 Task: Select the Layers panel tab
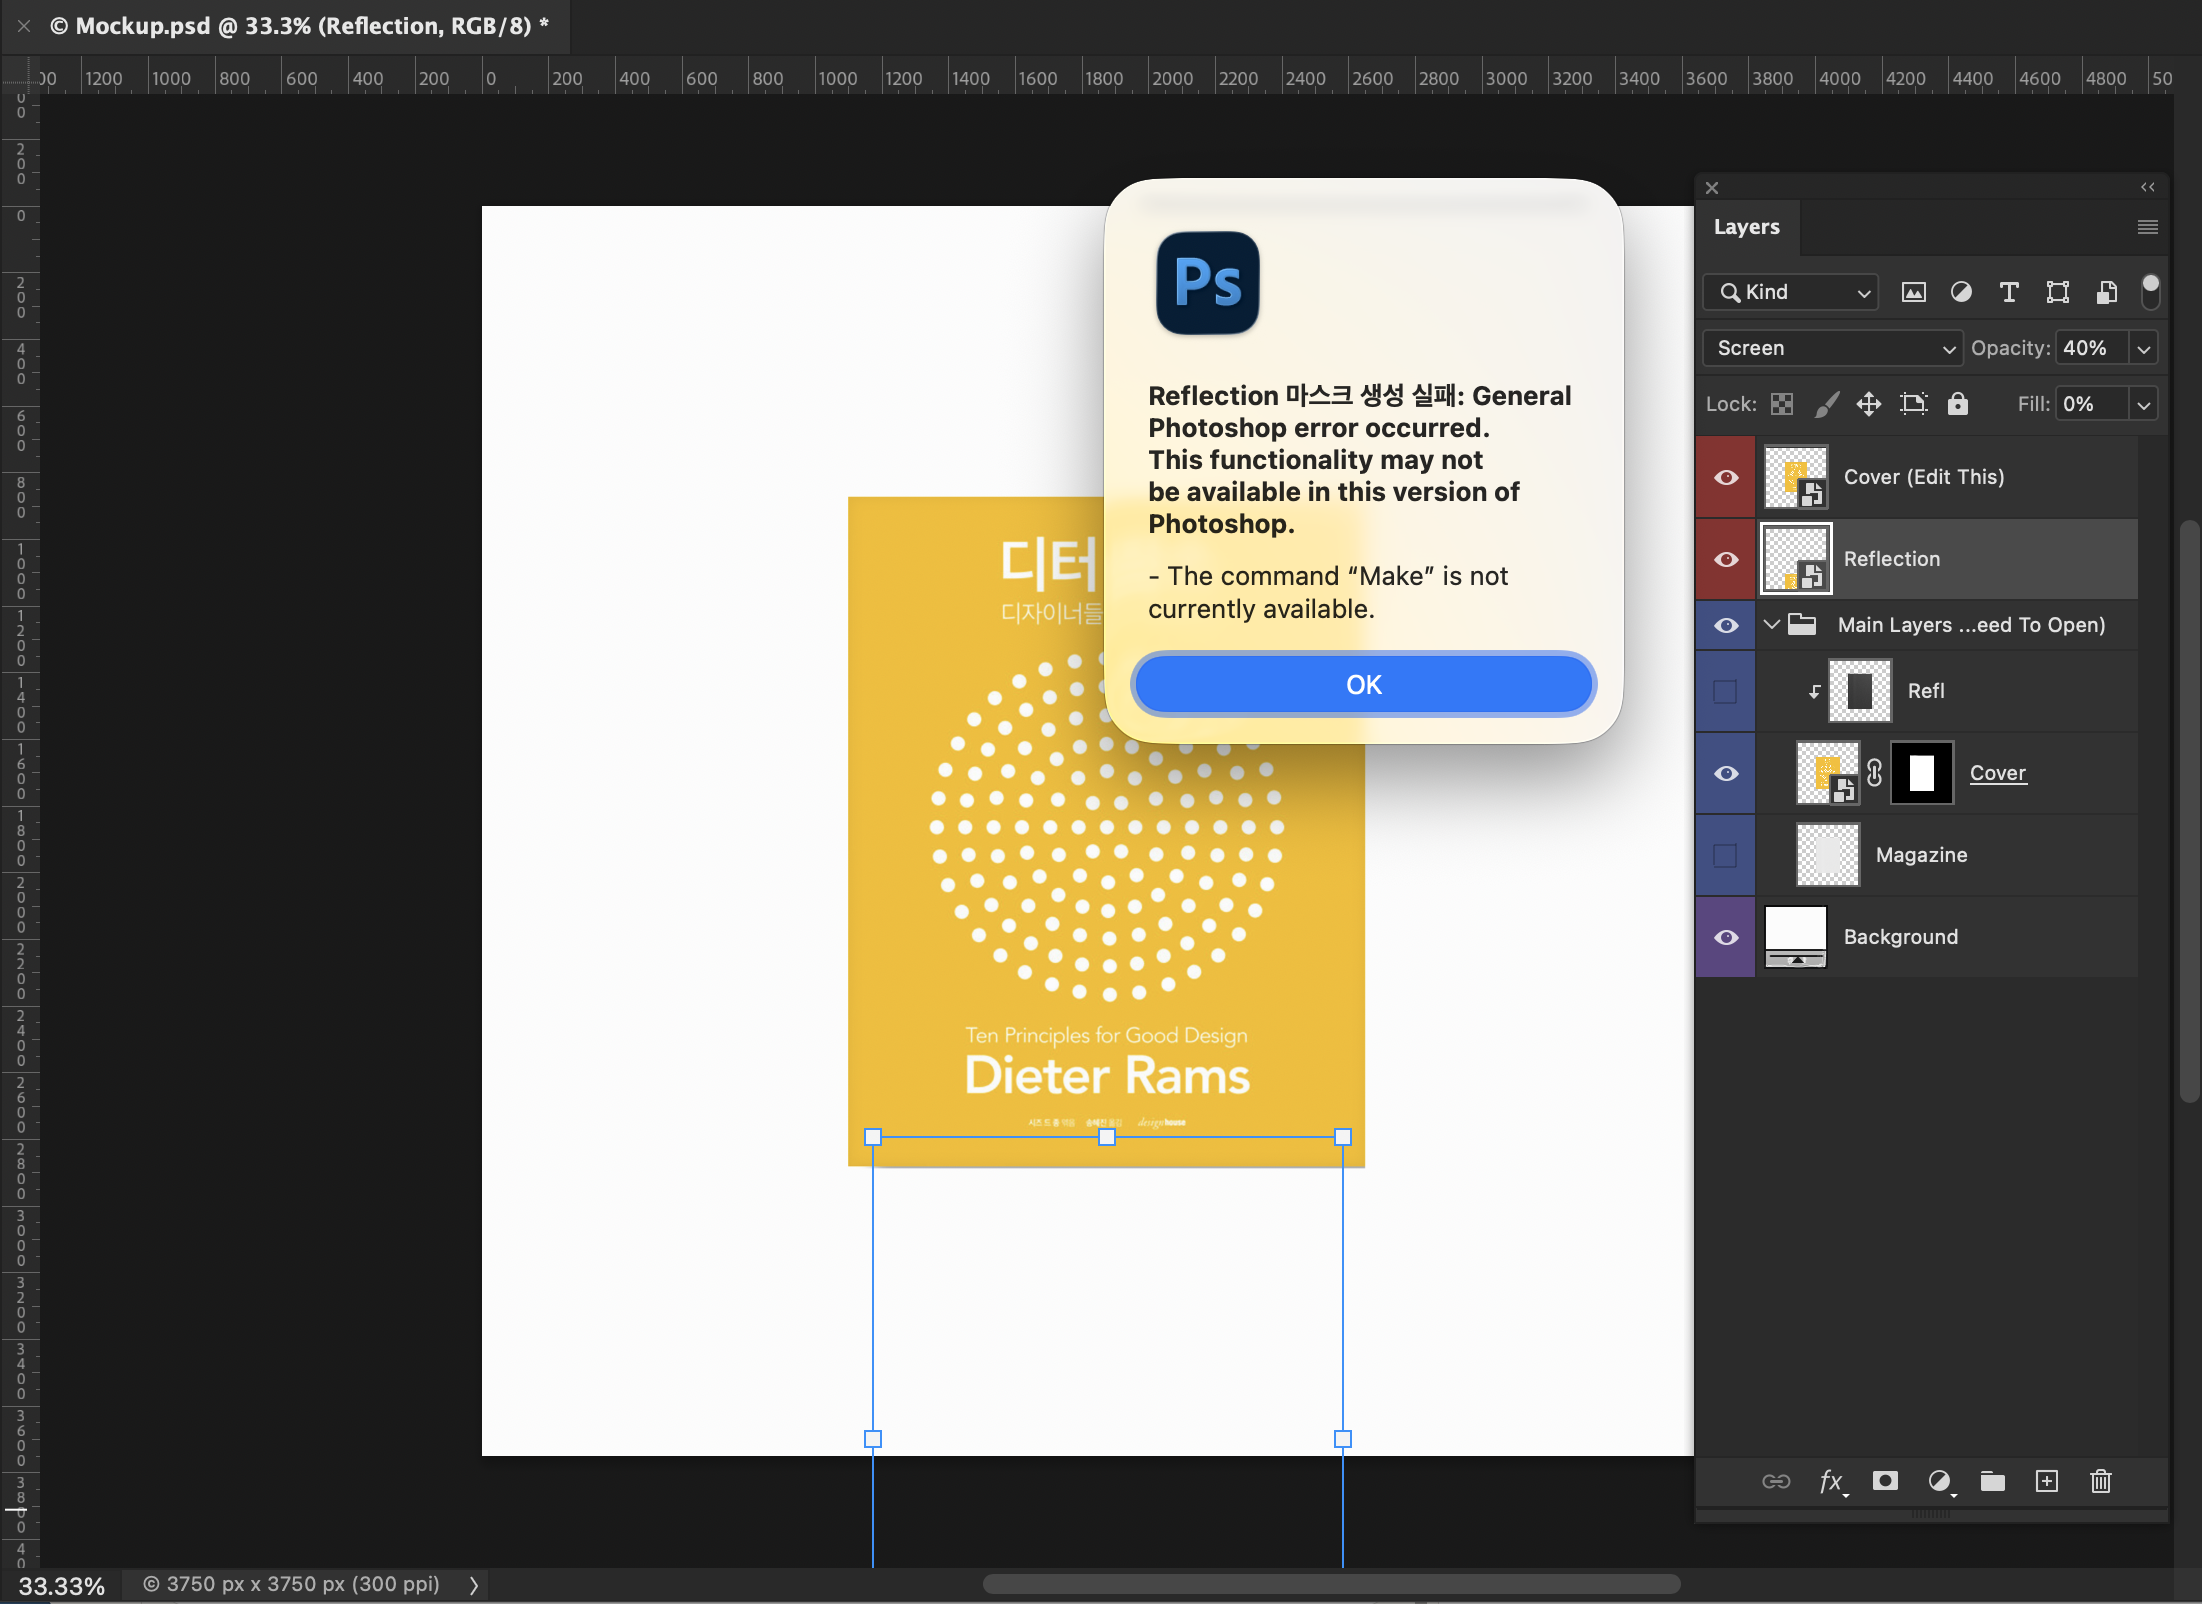1746,227
